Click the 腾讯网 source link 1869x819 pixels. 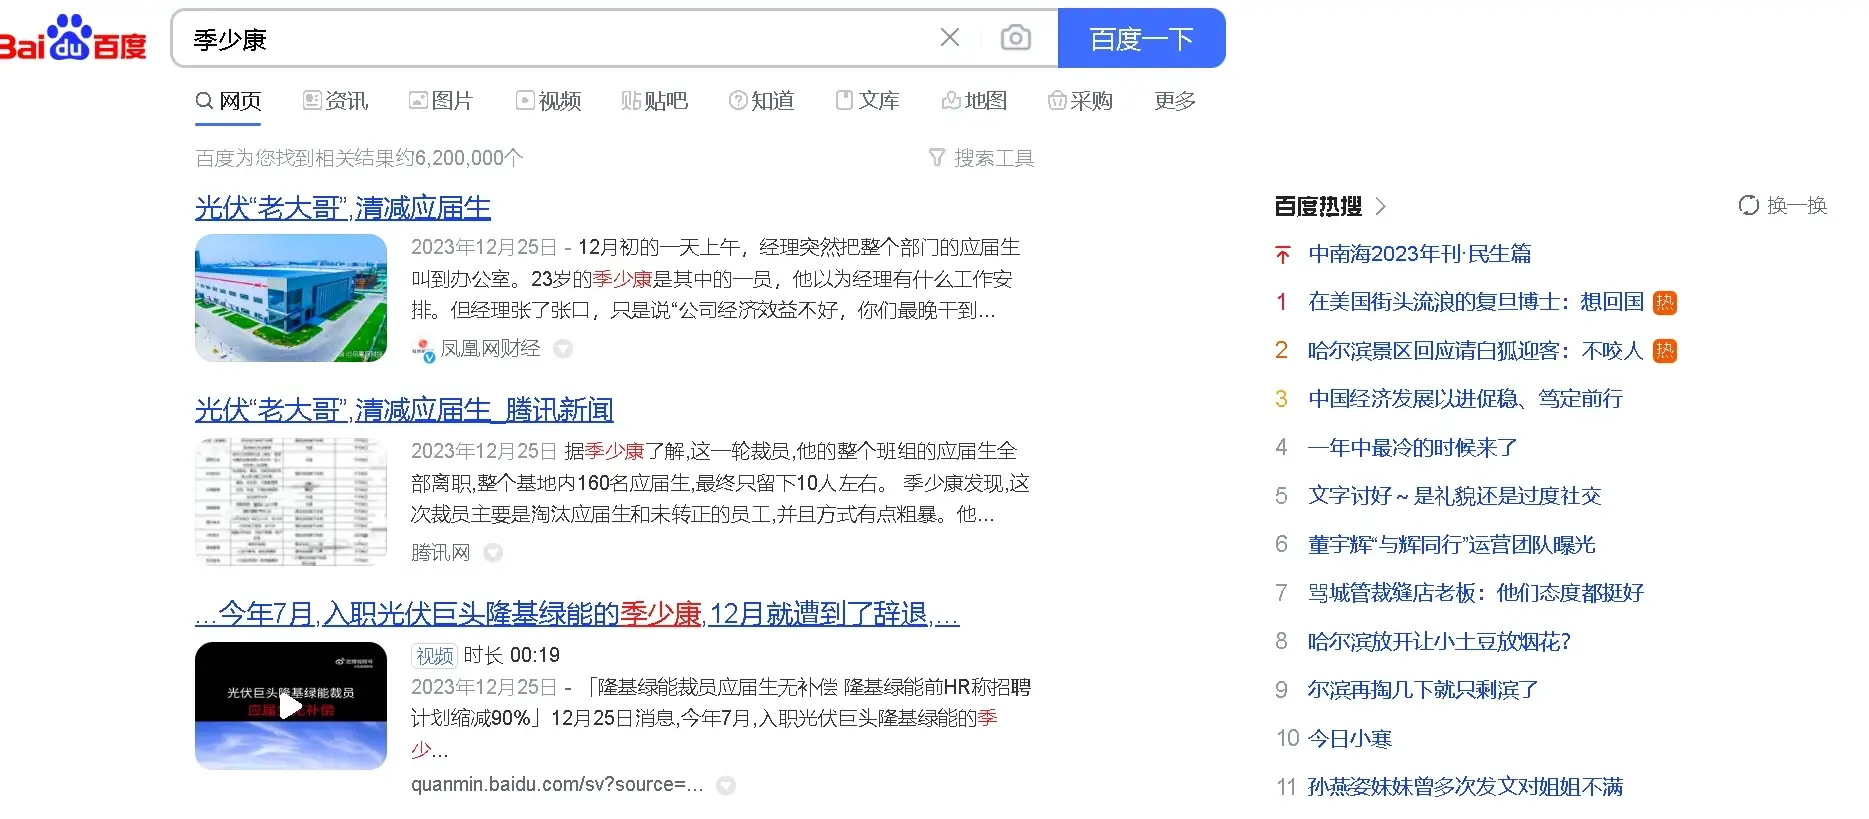[440, 553]
